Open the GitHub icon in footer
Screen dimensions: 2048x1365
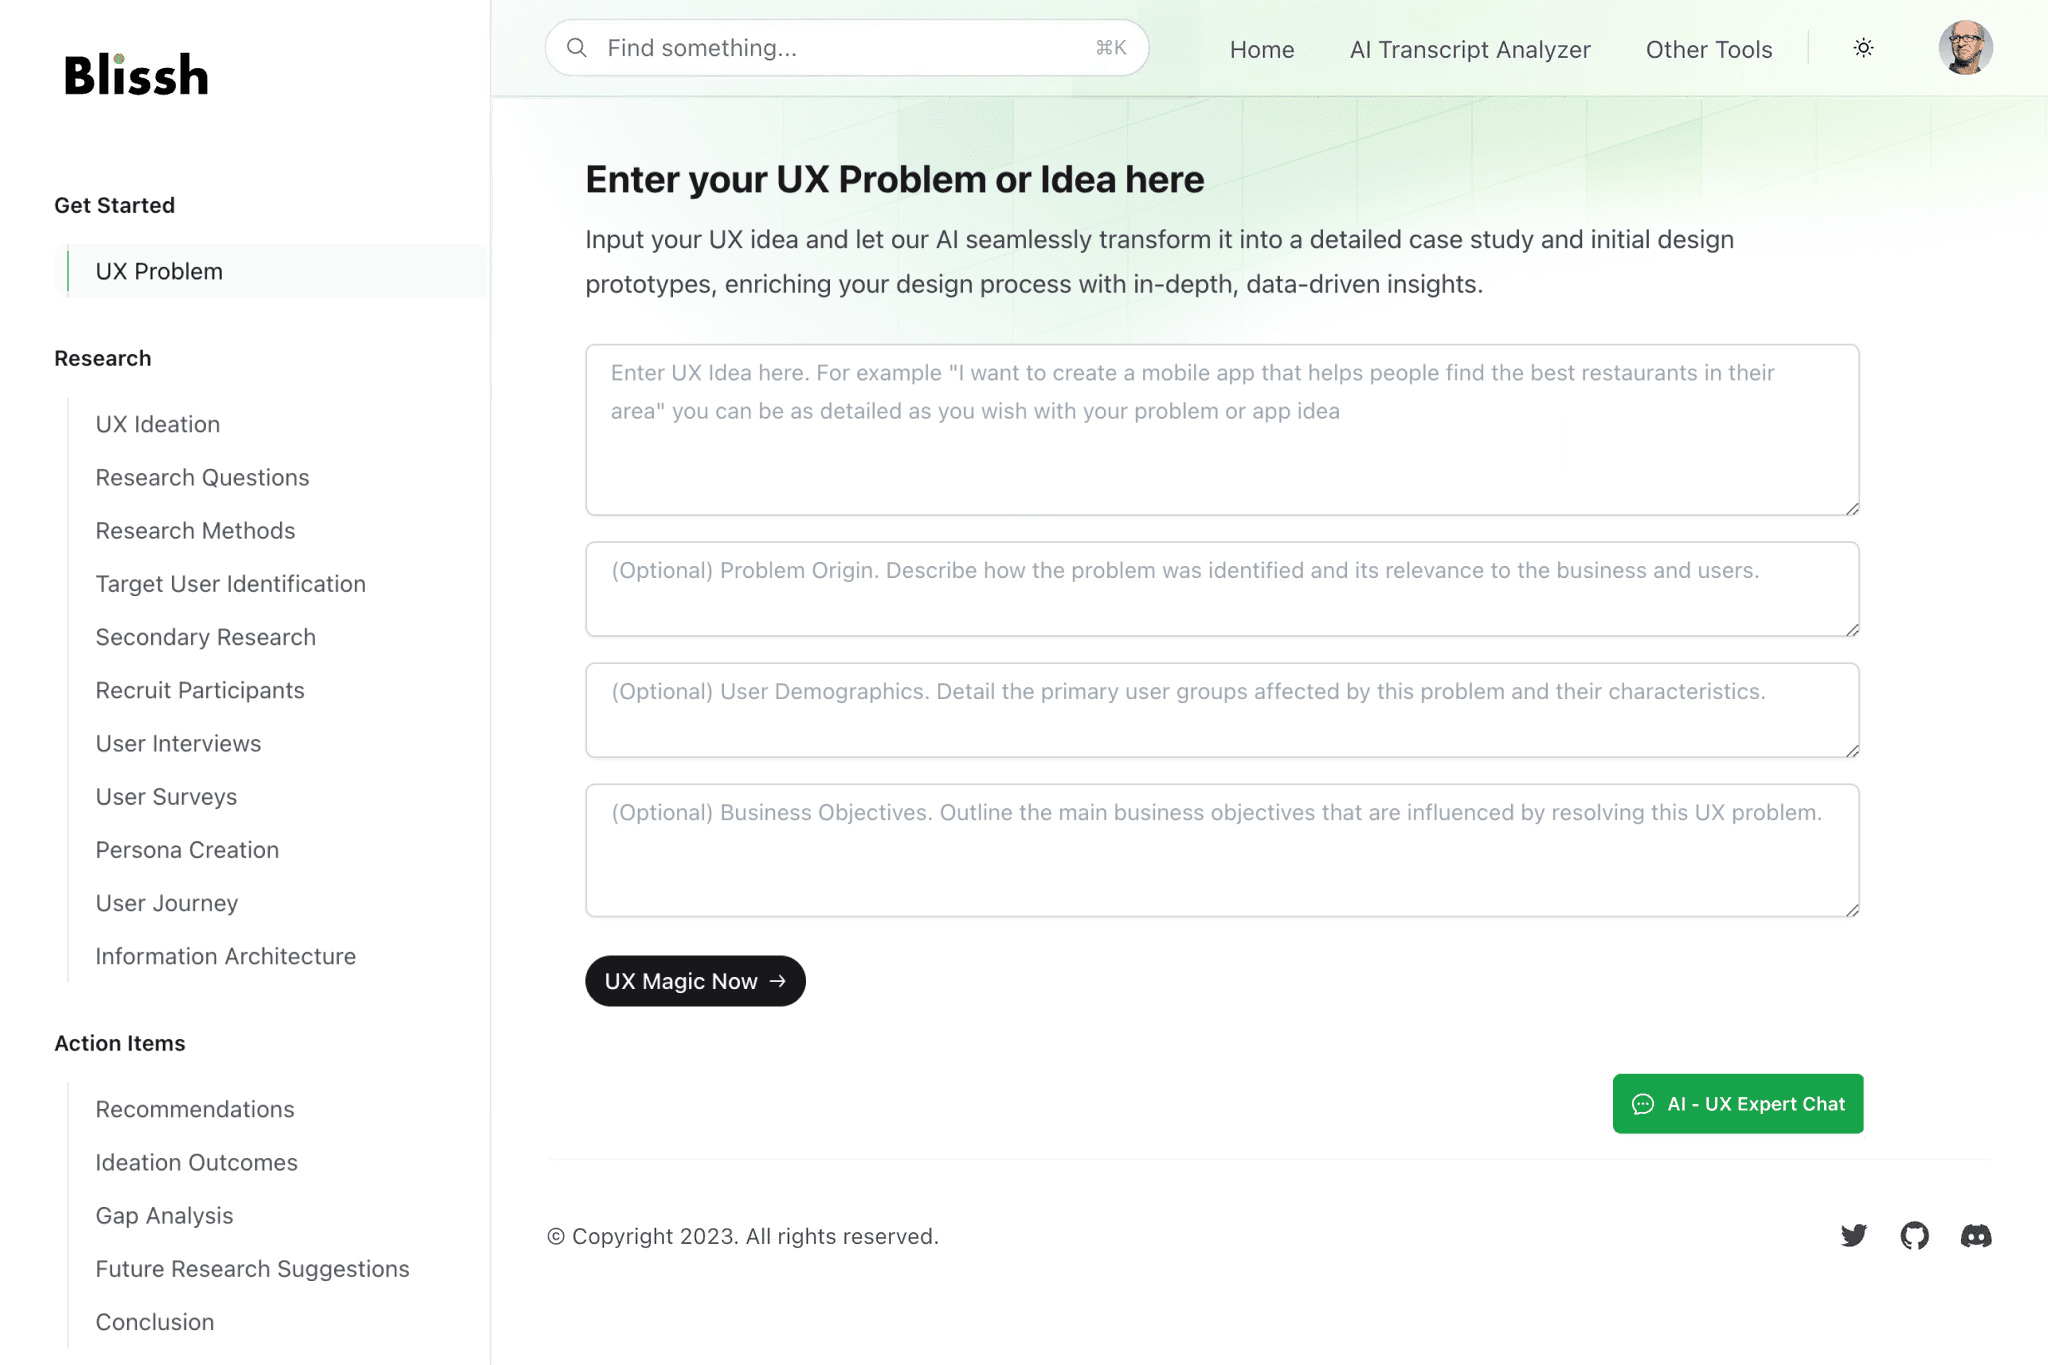1914,1235
